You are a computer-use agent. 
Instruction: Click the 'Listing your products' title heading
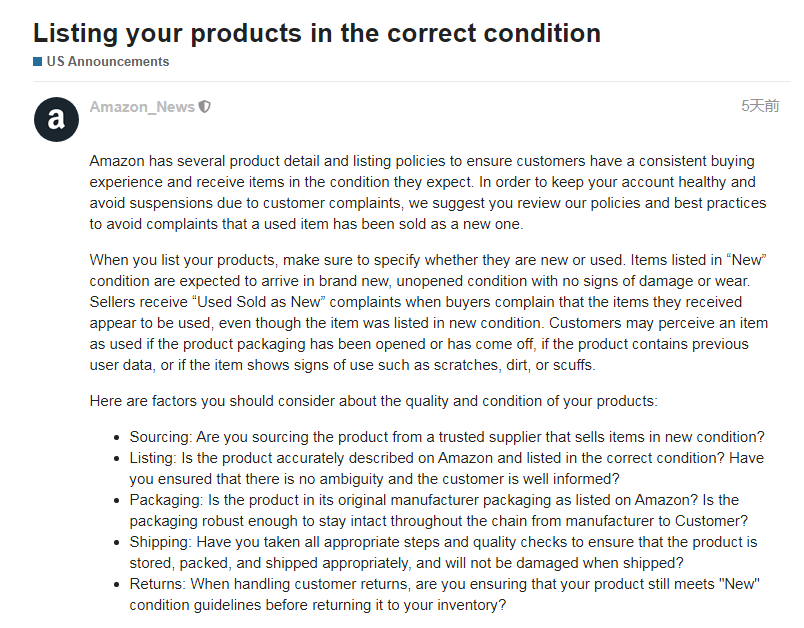pos(317,33)
